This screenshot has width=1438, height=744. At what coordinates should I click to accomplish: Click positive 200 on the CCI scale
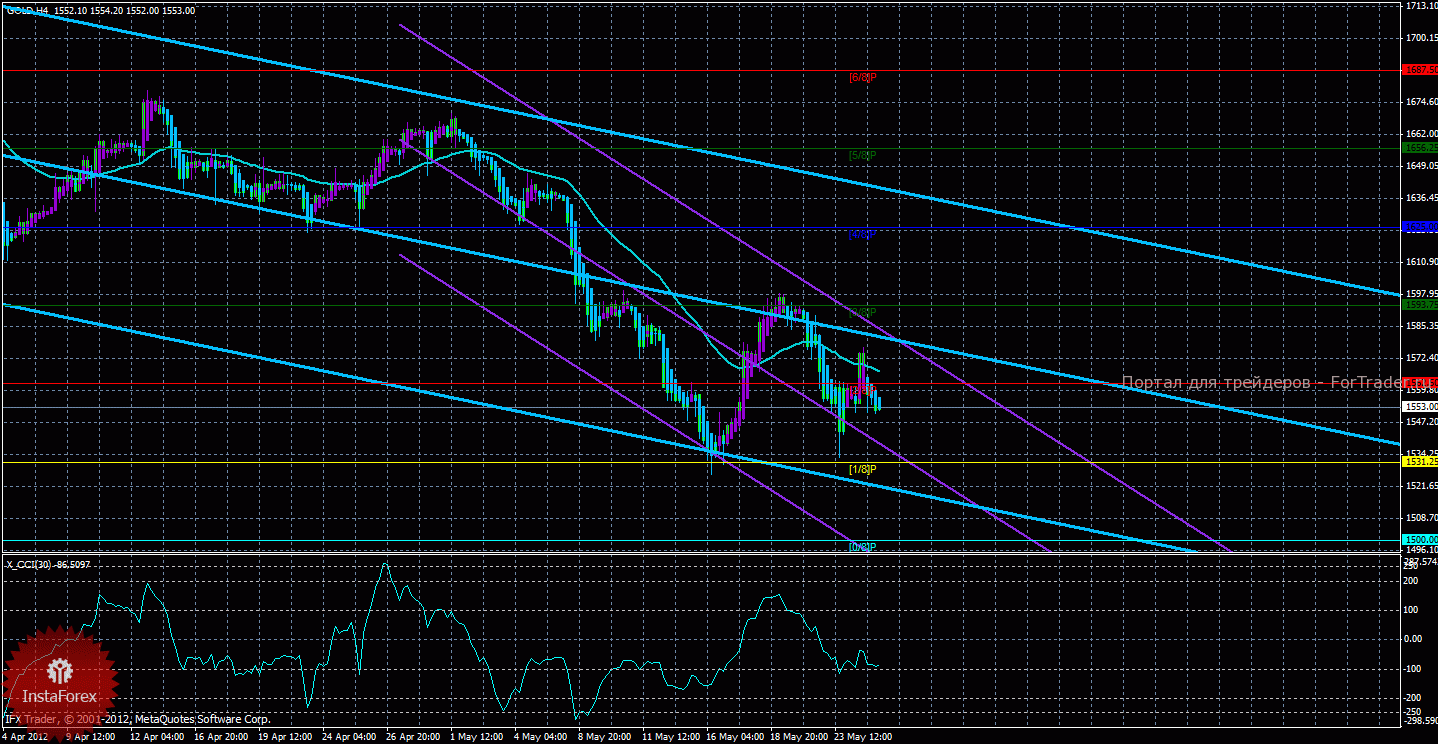(x=1411, y=580)
